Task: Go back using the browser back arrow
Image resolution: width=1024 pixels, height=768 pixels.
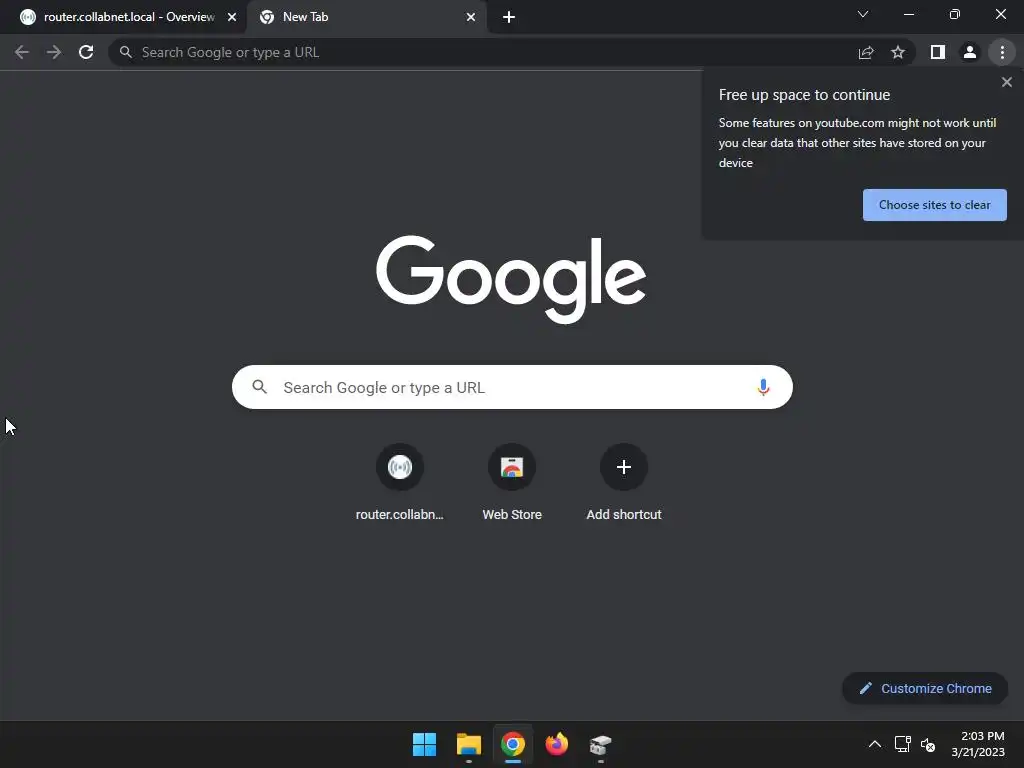Action: tap(22, 52)
